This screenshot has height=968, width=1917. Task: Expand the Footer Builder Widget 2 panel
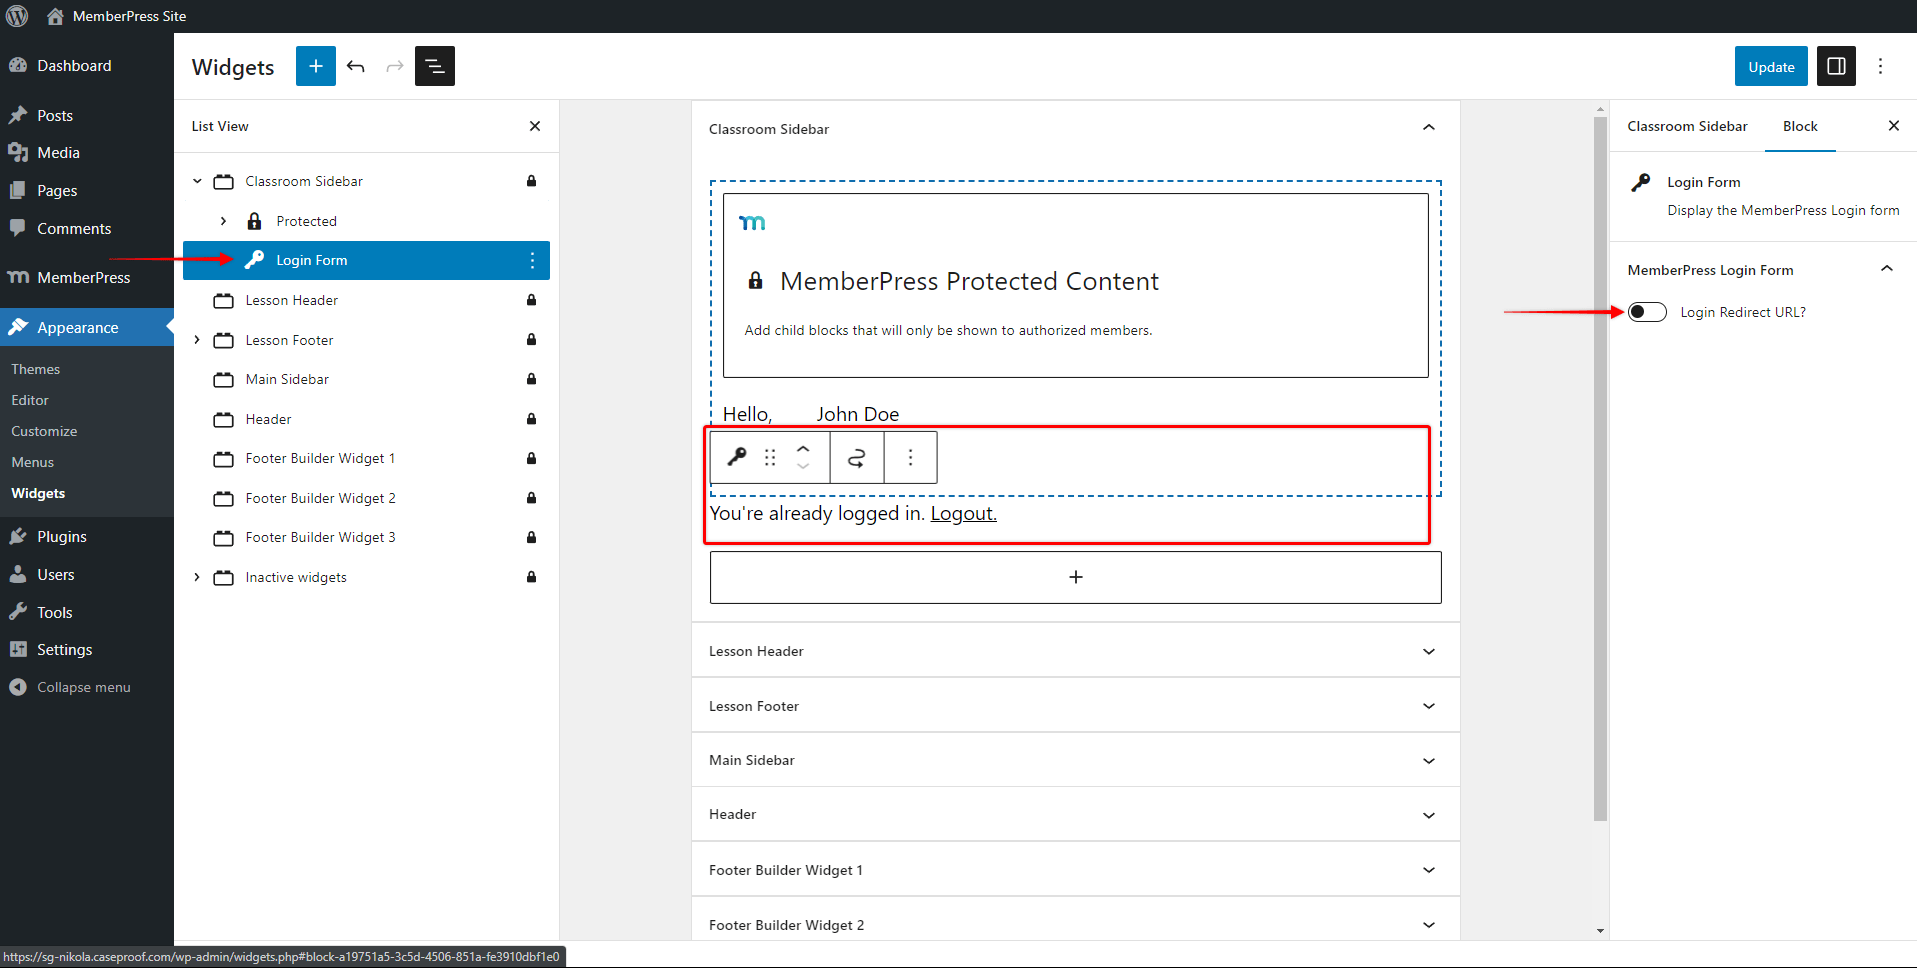pyautogui.click(x=1075, y=924)
